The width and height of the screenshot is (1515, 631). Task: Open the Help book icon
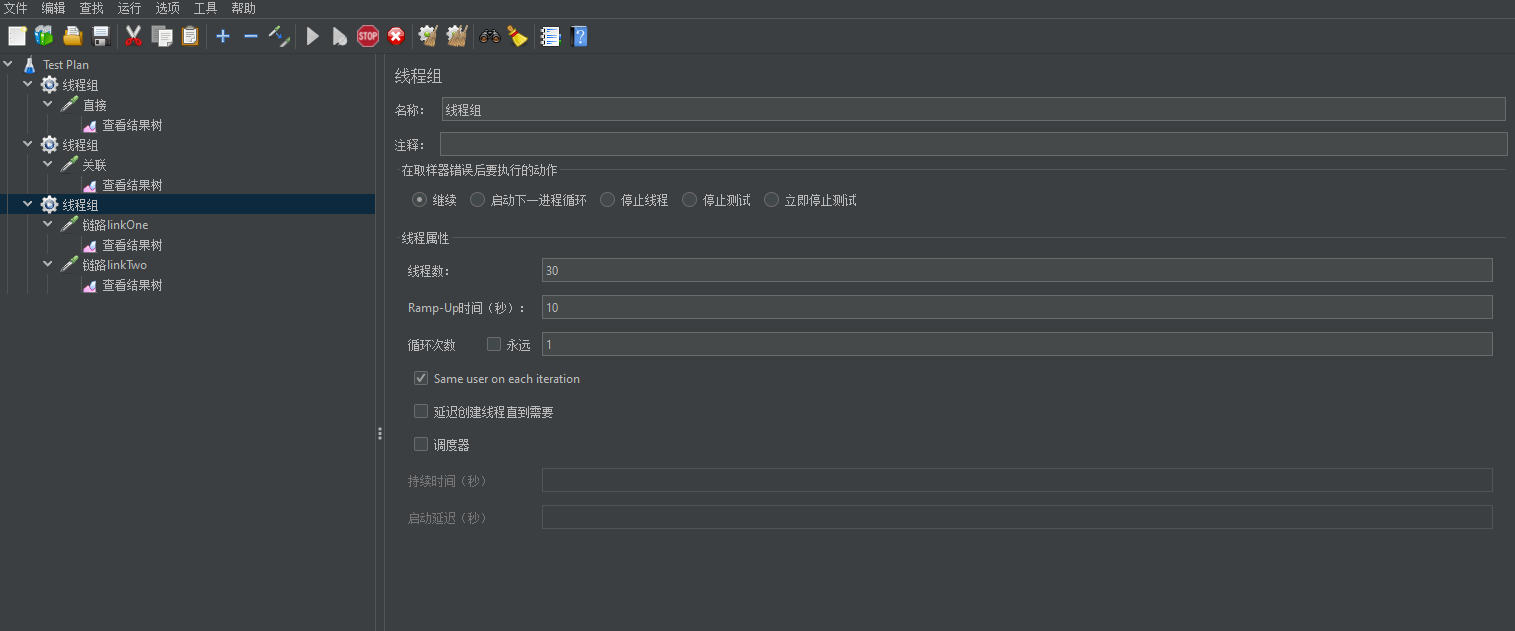coord(579,37)
